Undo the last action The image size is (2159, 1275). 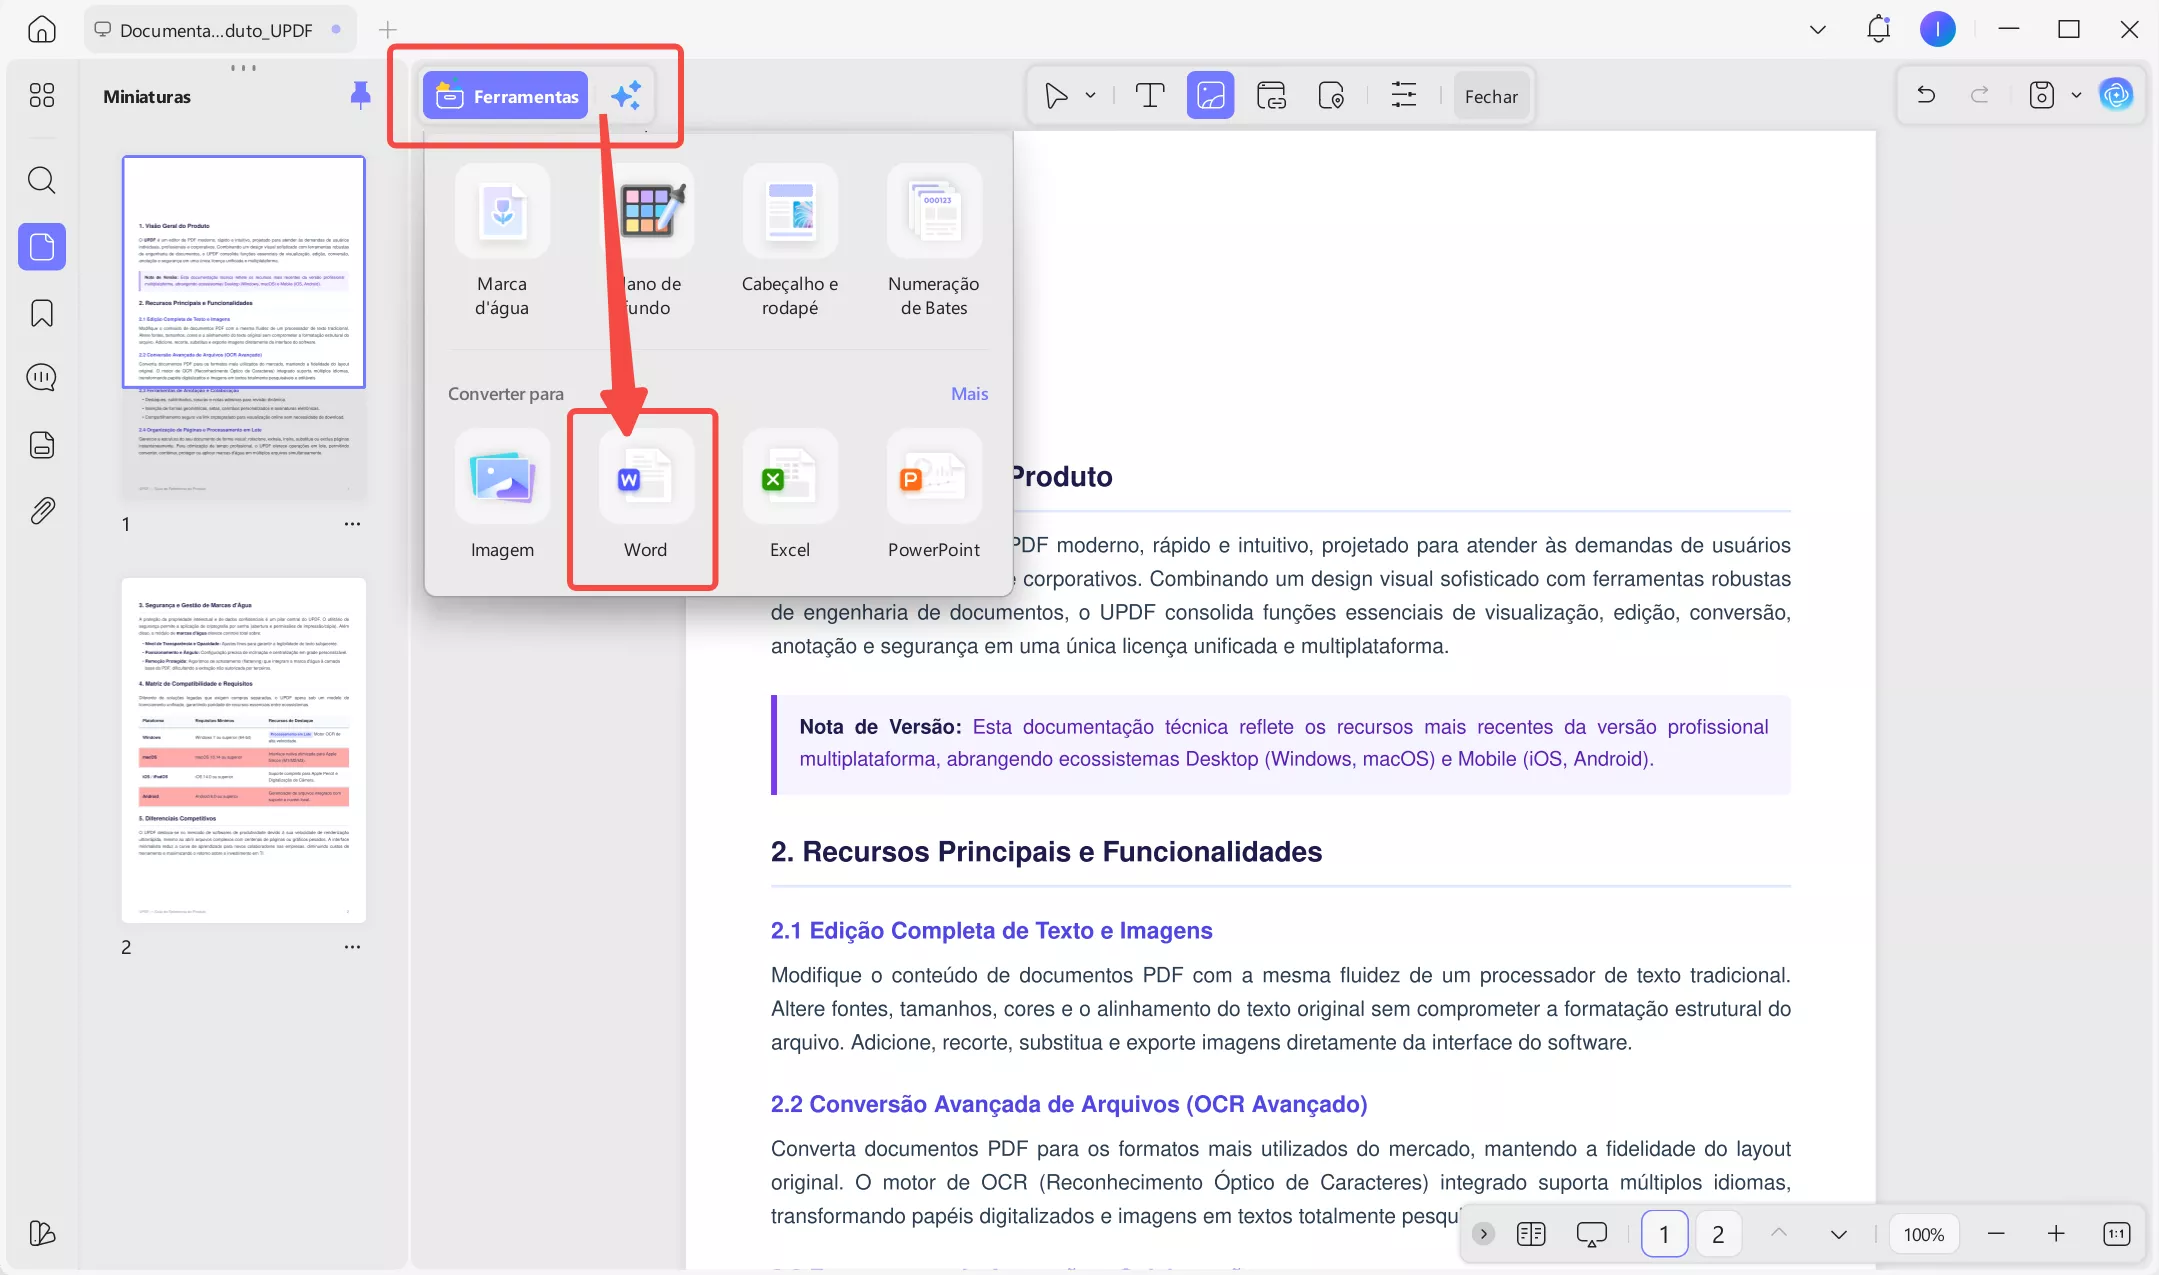coord(1926,95)
